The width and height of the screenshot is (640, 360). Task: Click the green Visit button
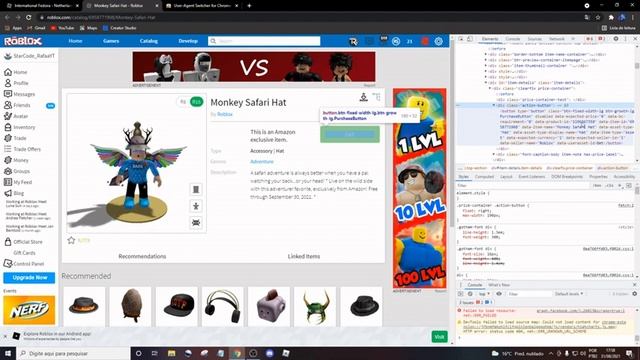click(439, 337)
